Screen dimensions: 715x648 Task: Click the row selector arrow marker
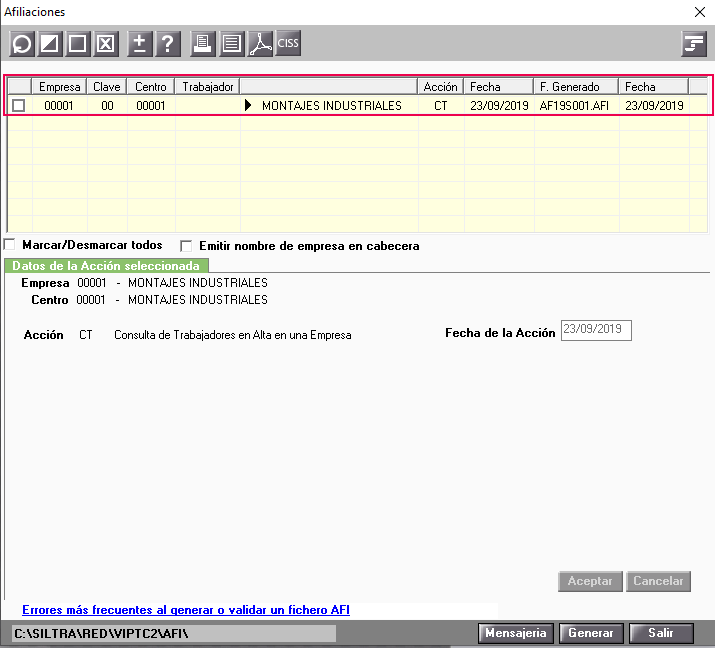click(248, 105)
